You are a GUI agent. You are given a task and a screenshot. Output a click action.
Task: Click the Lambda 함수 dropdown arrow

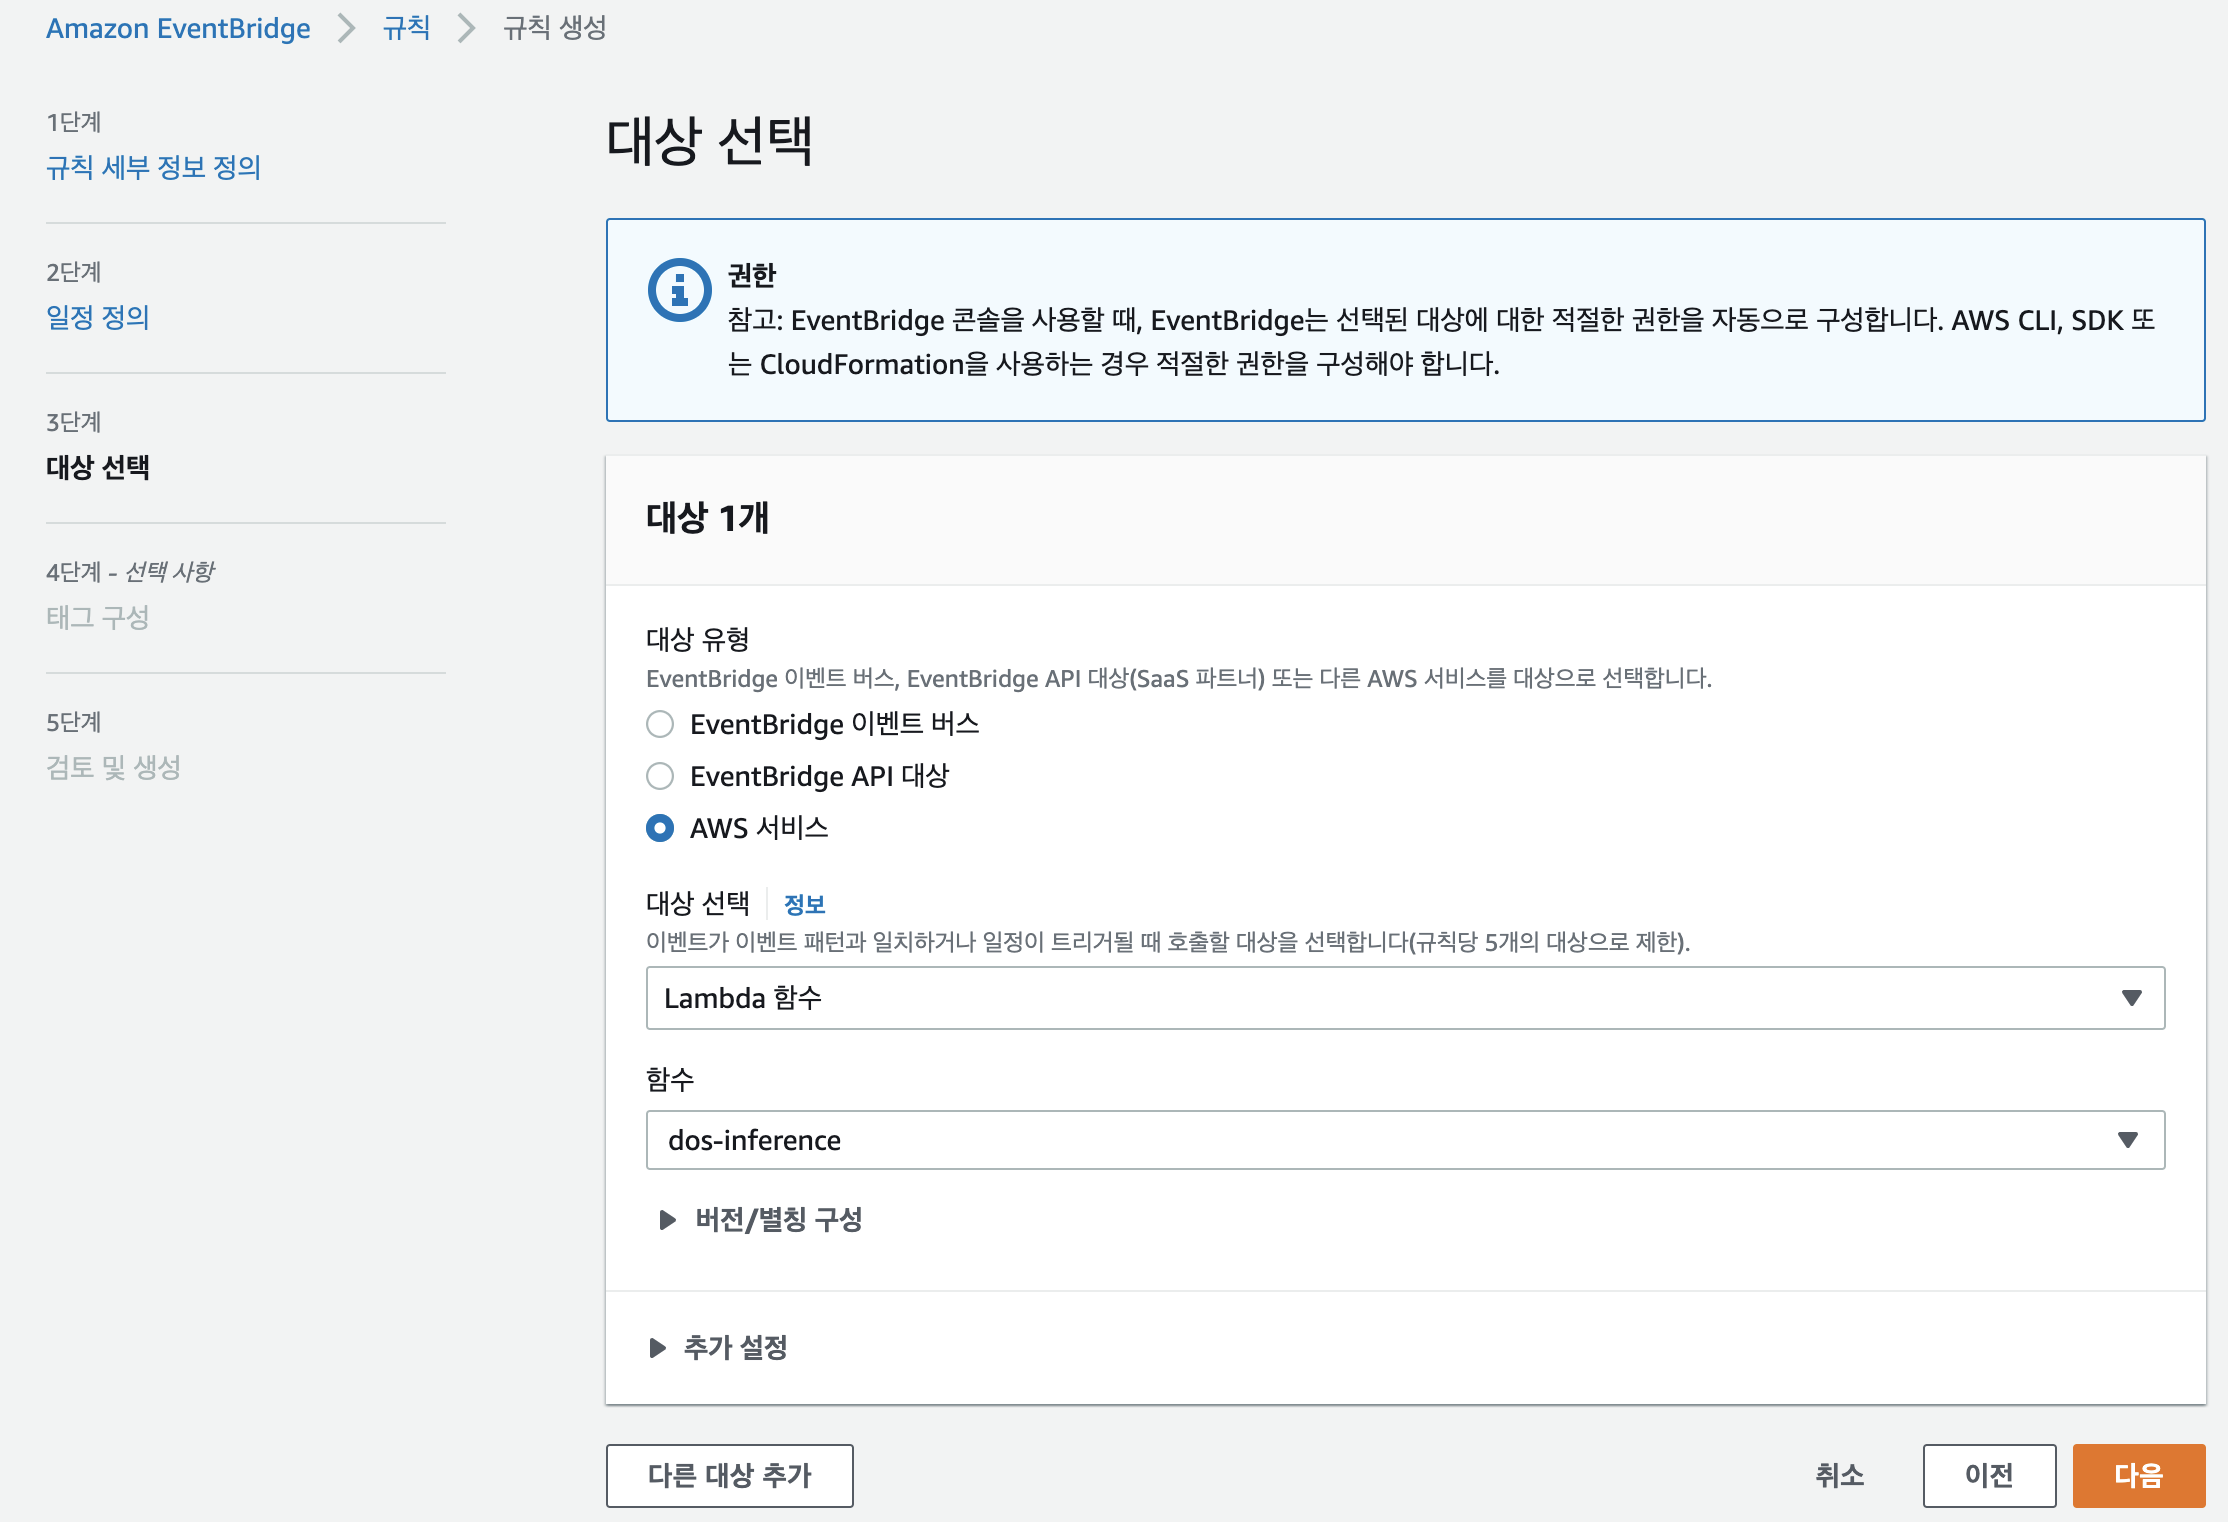point(2131,998)
